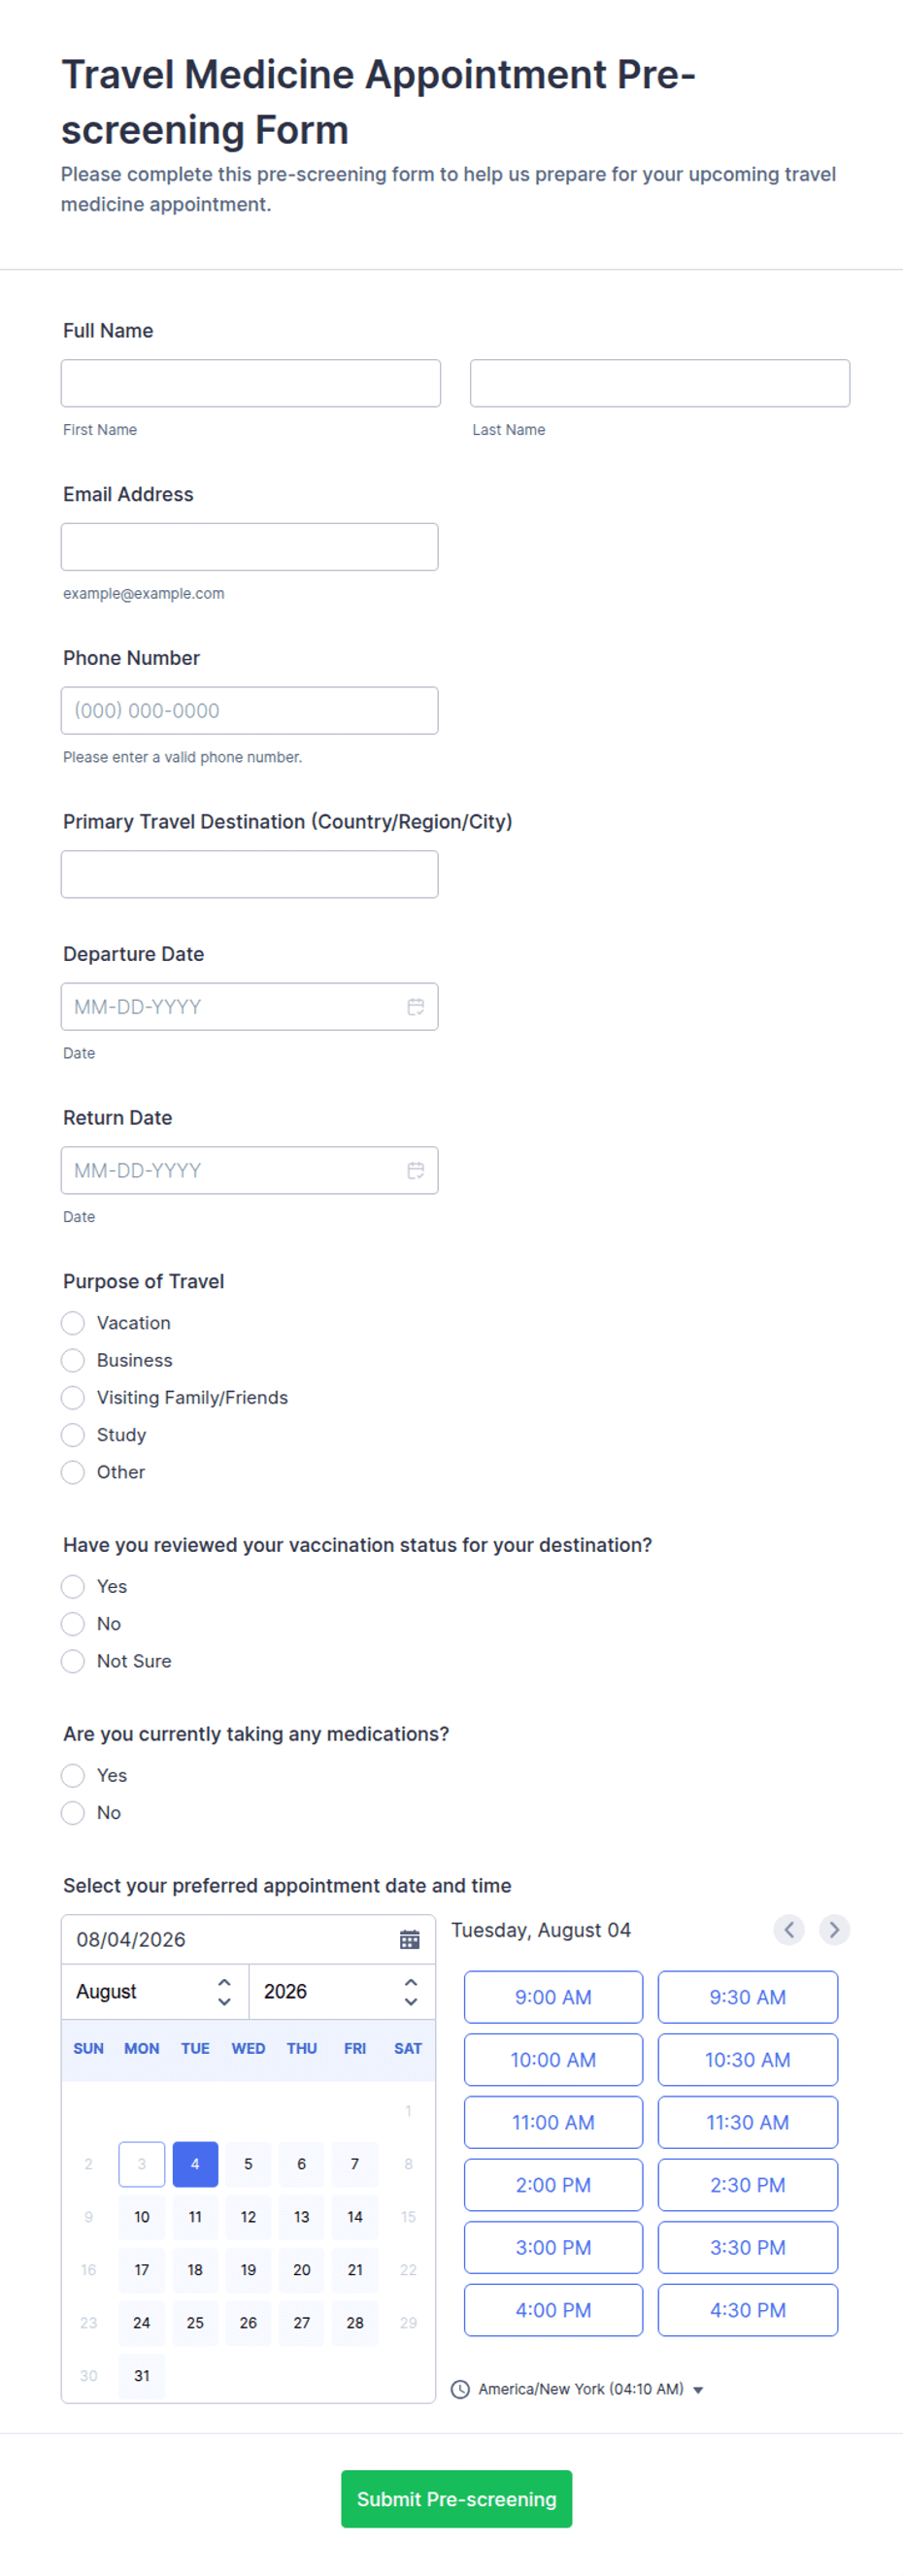Image resolution: width=903 pixels, height=2576 pixels.
Task: Click the clock icon beside the timezone
Action: (x=460, y=2389)
